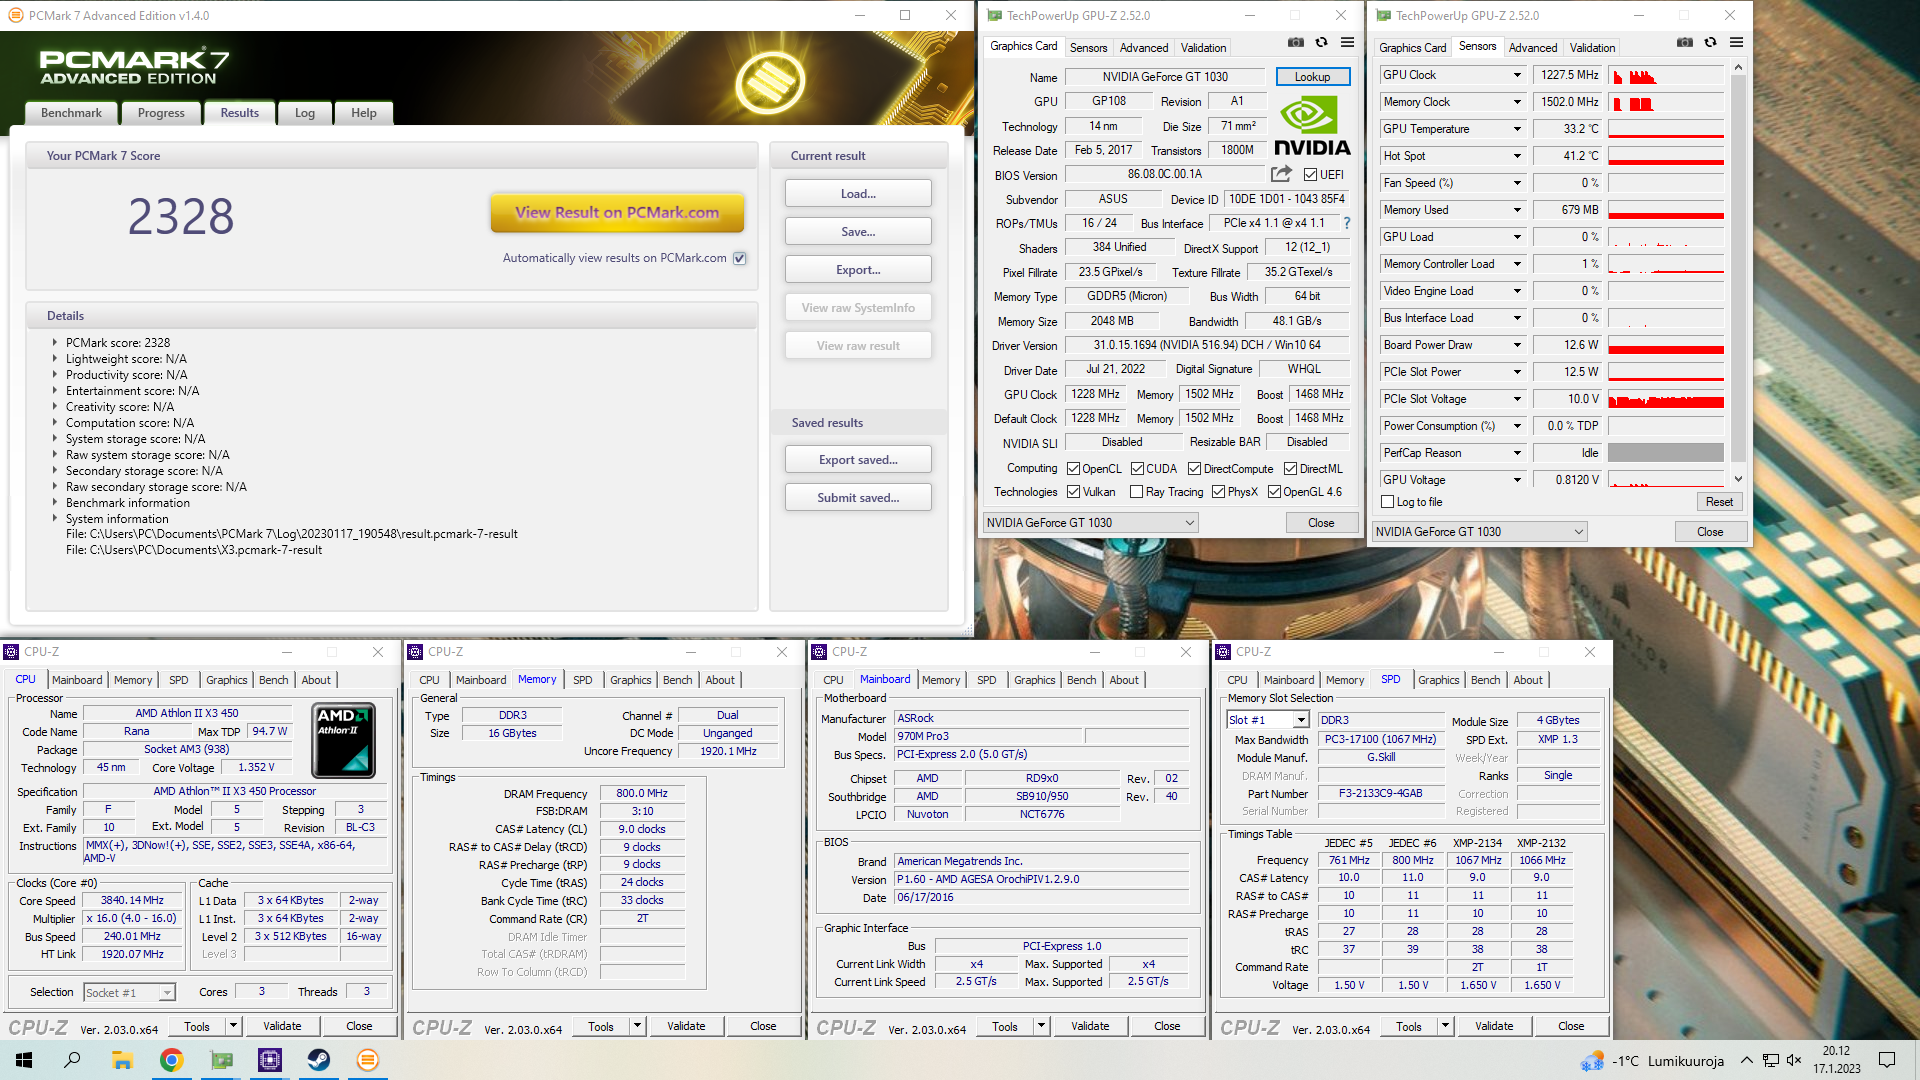
Task: Open CPU-Z taskbar icon
Action: 270,1060
